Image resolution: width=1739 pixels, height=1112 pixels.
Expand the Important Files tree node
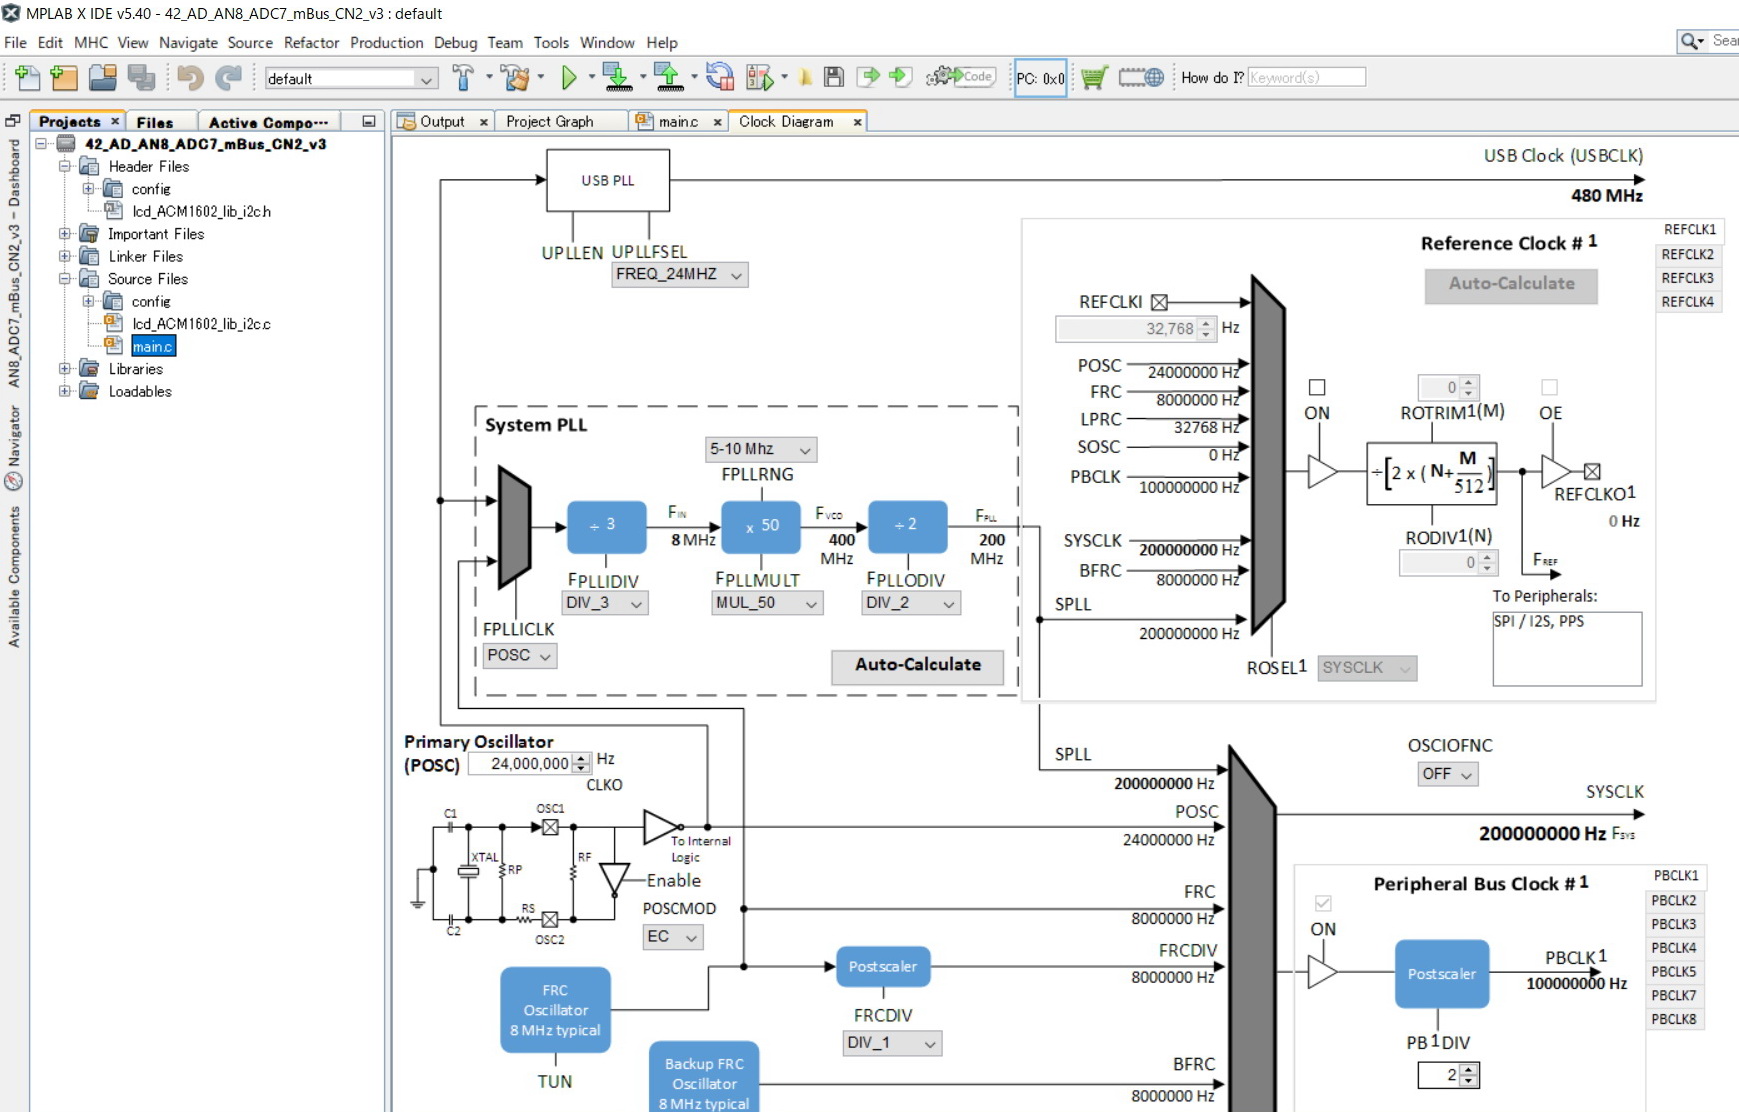point(65,234)
